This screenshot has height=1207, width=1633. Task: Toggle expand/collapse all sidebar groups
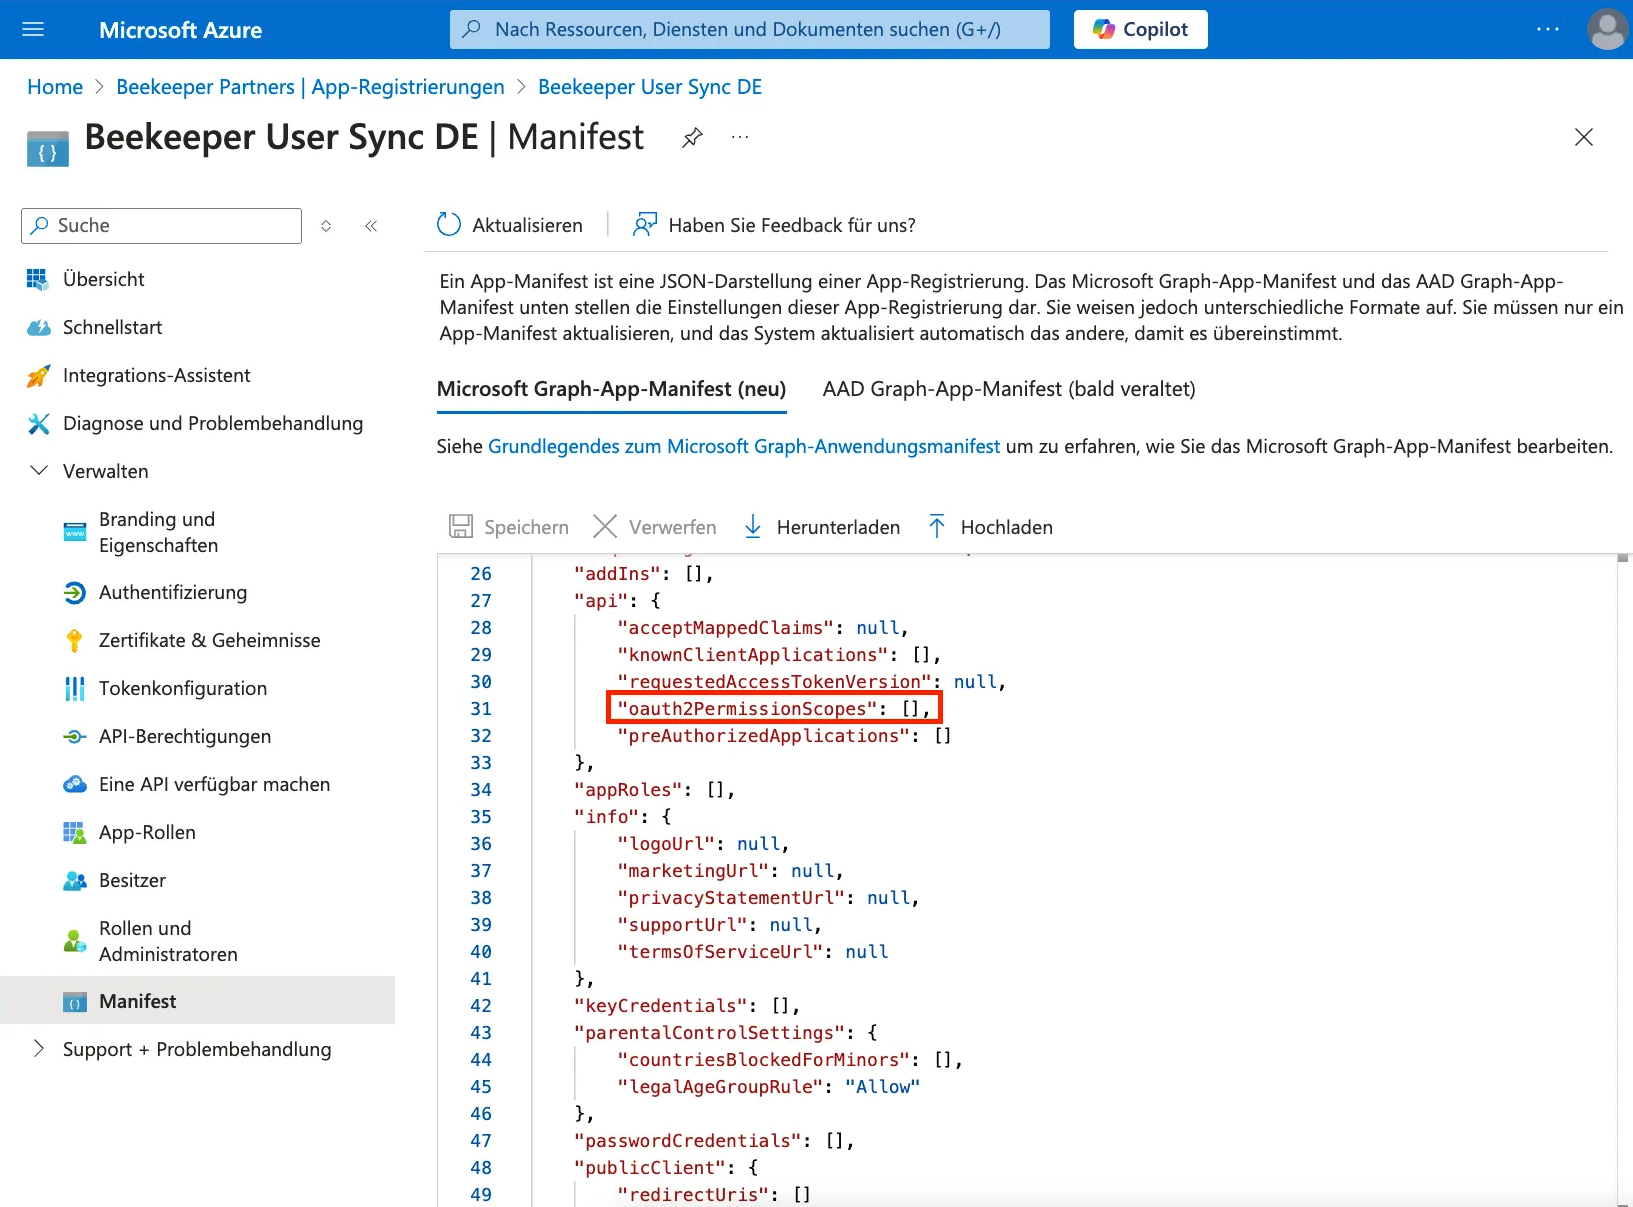[326, 226]
